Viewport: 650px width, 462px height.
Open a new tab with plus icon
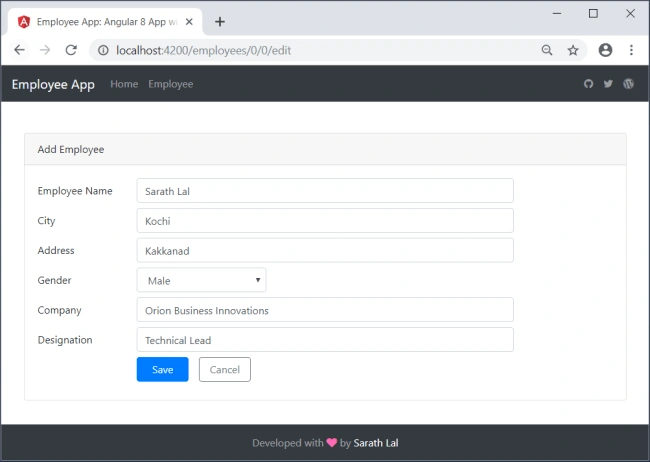click(220, 22)
